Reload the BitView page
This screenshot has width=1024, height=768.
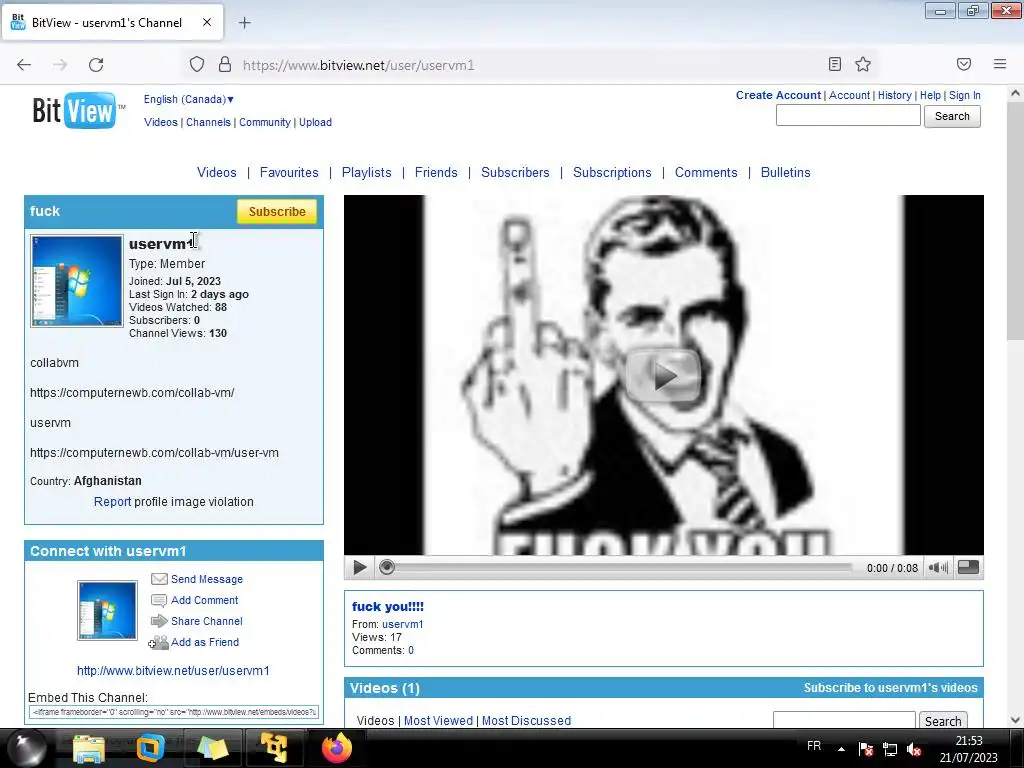coord(96,65)
